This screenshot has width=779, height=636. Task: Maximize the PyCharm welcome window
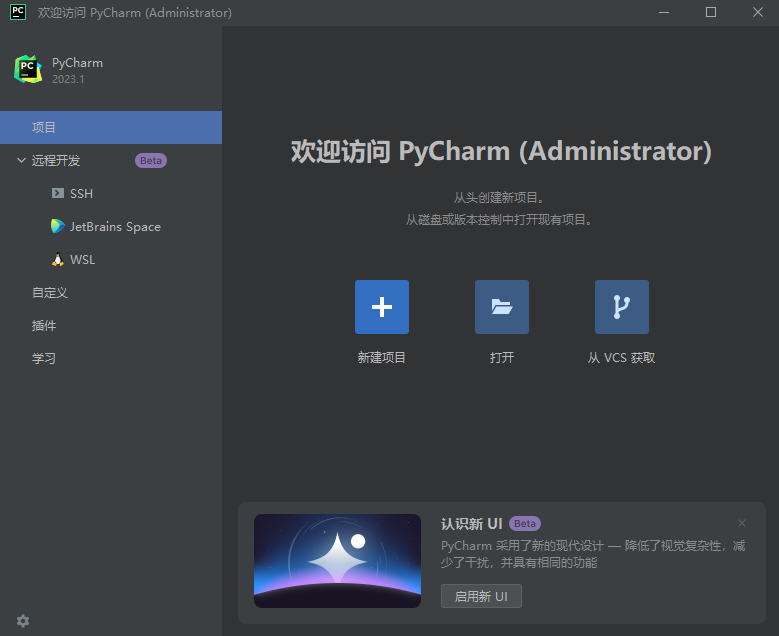(711, 12)
